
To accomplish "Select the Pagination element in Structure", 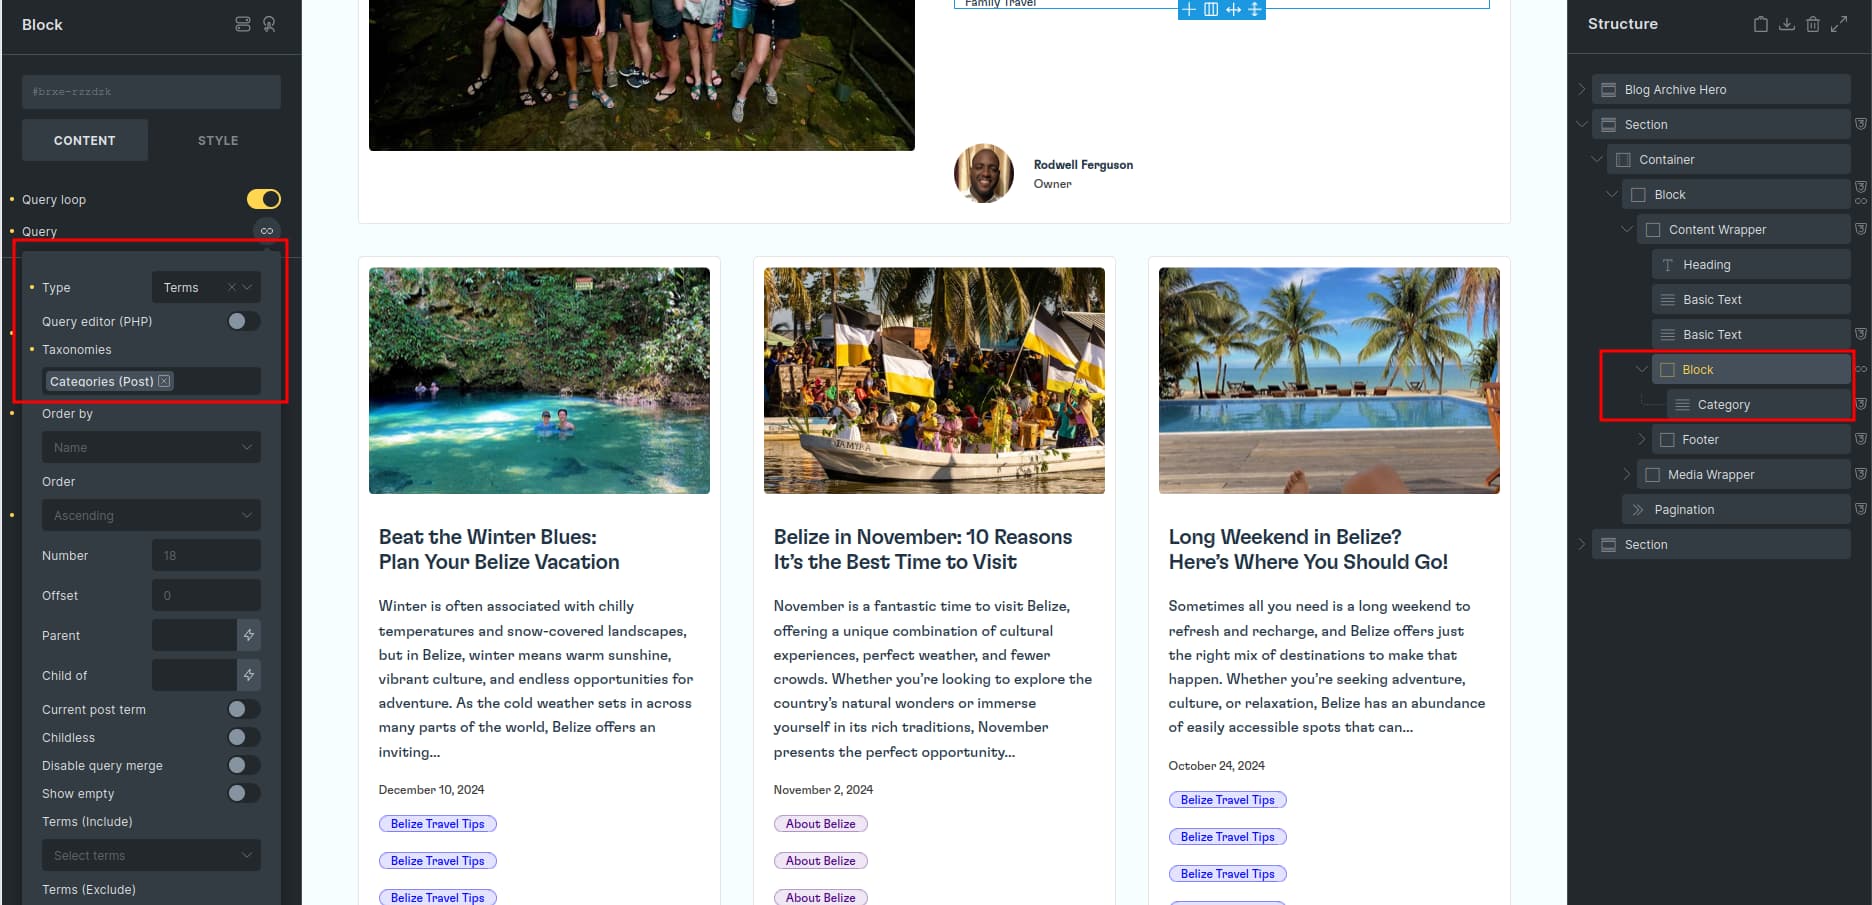I will (x=1736, y=509).
